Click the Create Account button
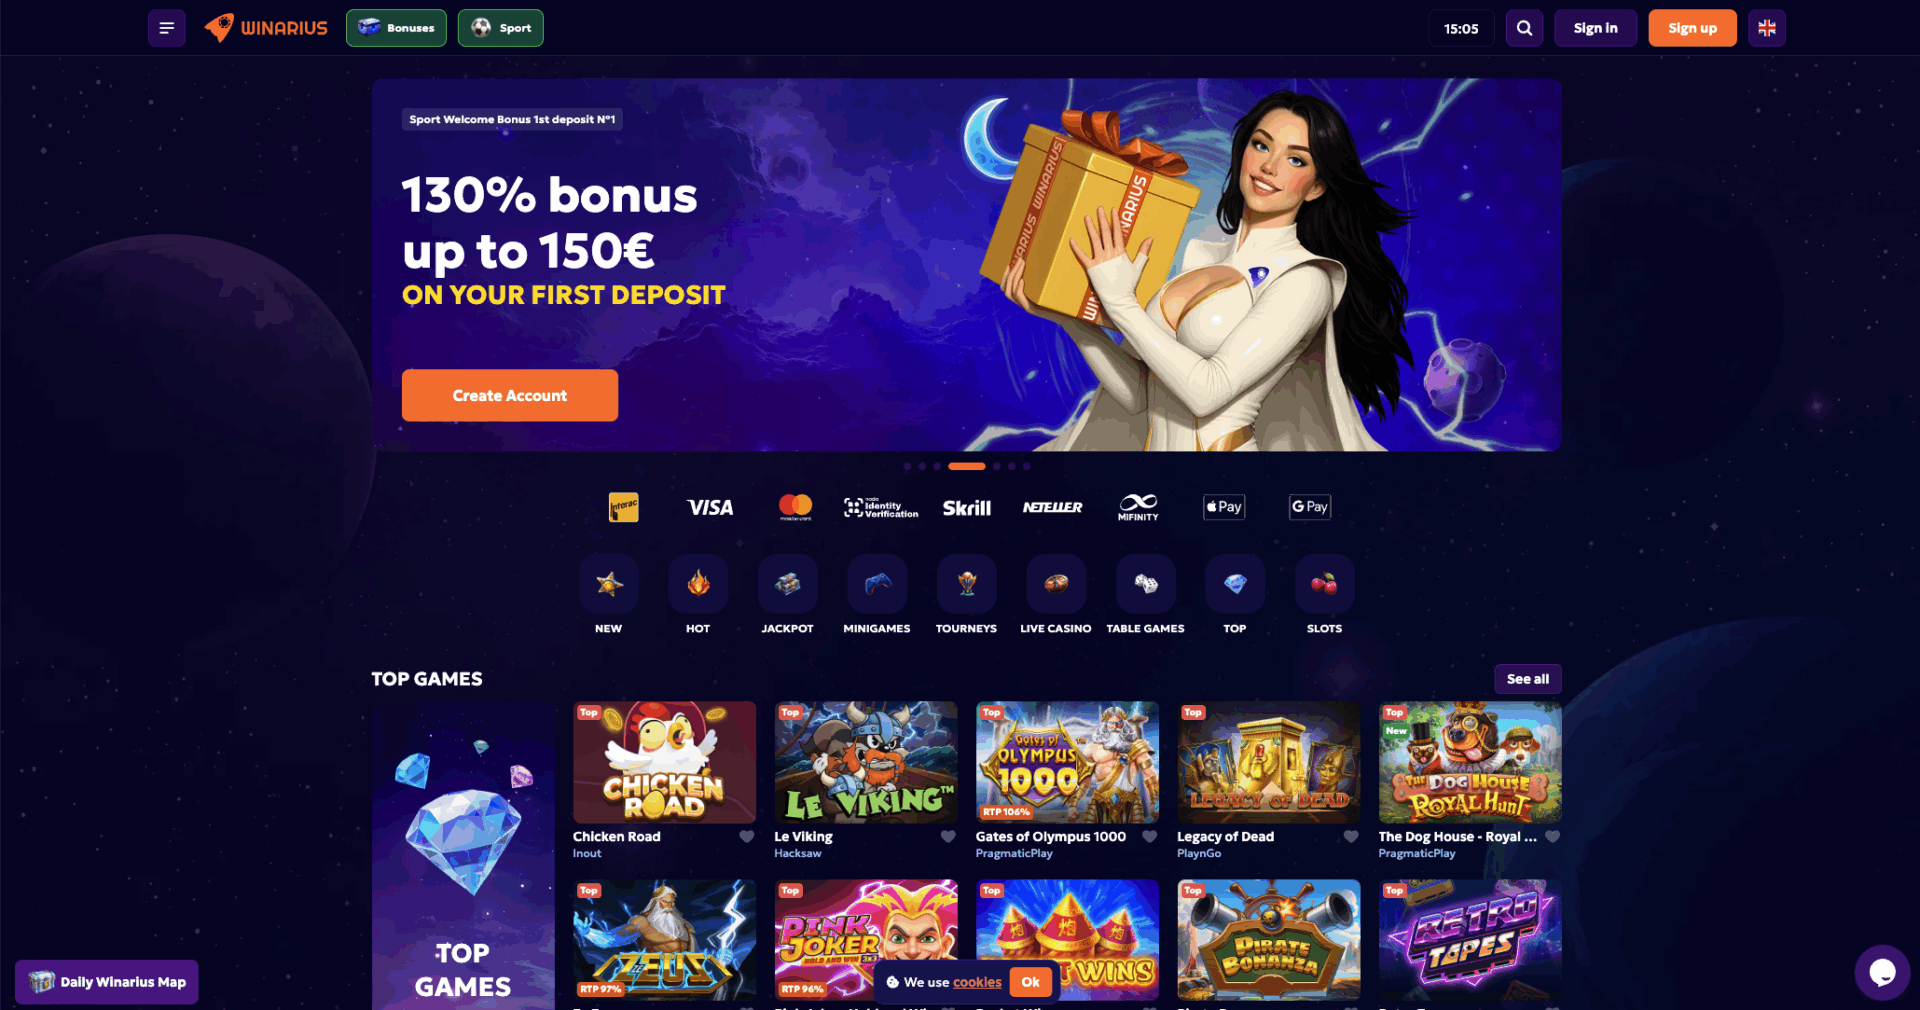Viewport: 1920px width, 1010px height. pyautogui.click(x=510, y=395)
